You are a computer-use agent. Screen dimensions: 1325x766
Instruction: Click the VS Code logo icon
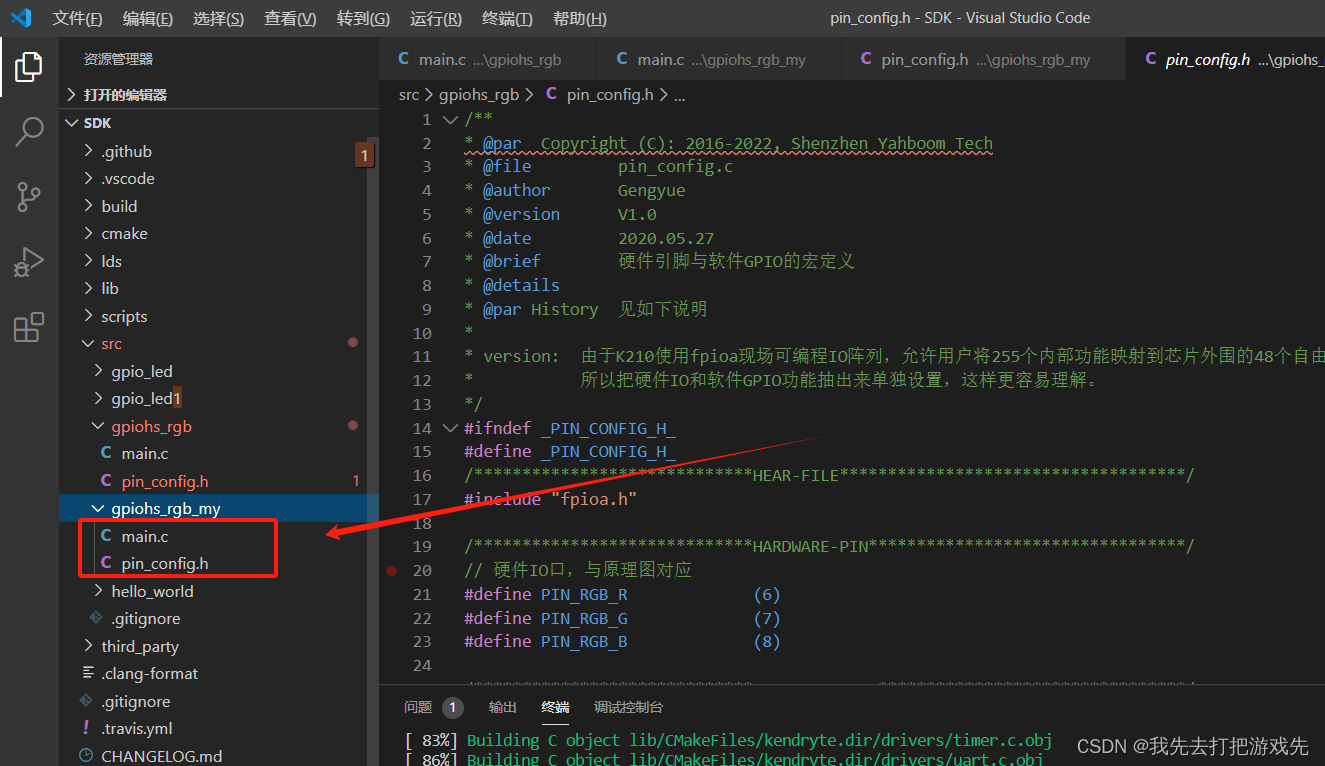(21, 18)
